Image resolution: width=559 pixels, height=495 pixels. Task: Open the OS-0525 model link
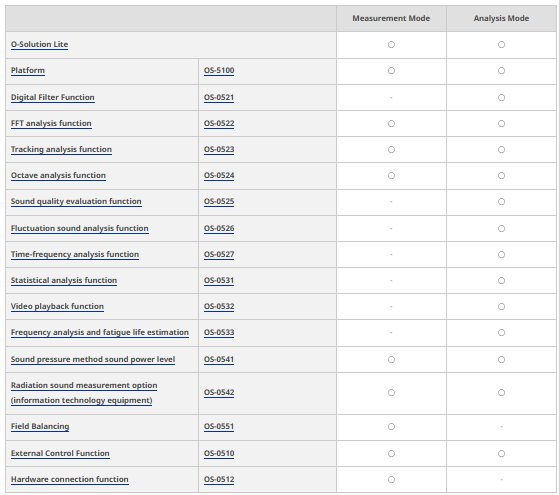[219, 202]
